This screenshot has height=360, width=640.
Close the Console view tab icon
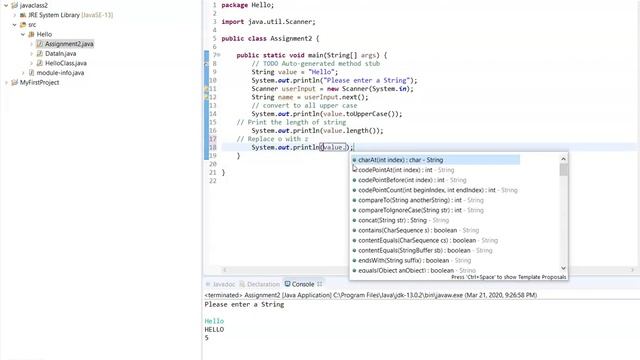pos(320,284)
